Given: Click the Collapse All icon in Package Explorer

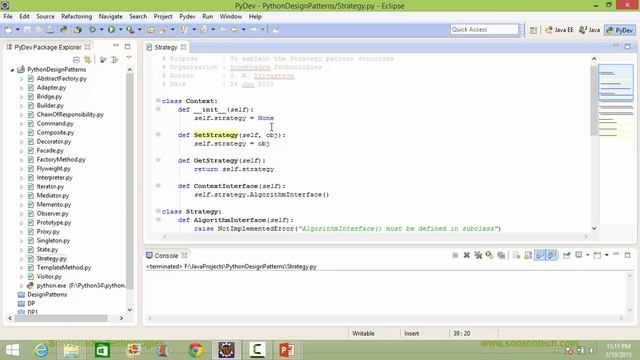Looking at the screenshot, I should point(76,60).
